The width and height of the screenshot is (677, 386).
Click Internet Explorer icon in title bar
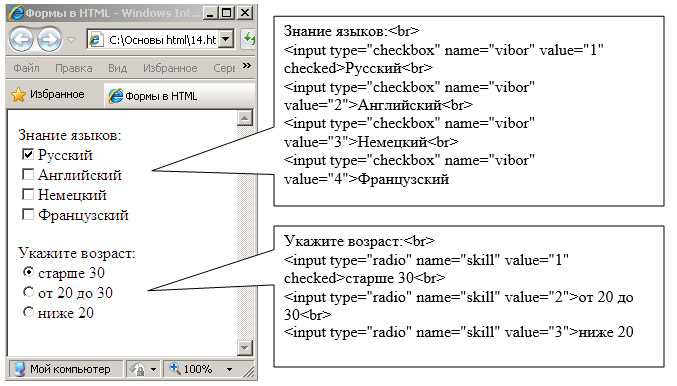pos(16,13)
